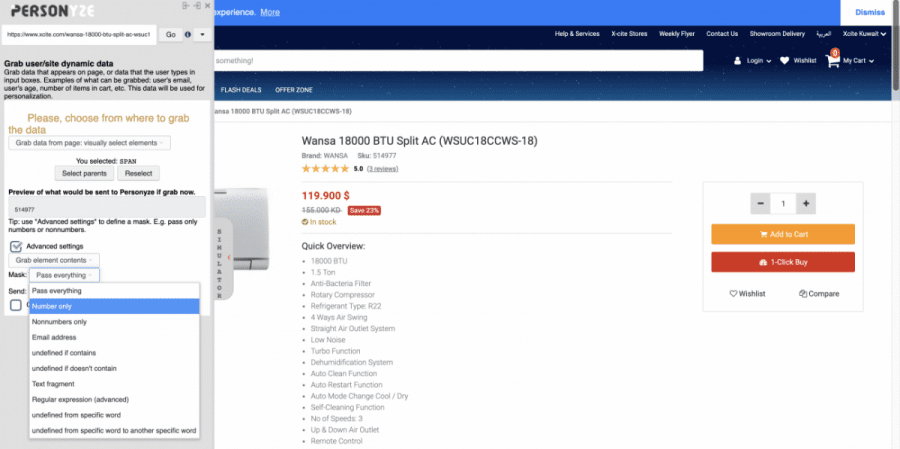The width and height of the screenshot is (900, 449).
Task: Open the shopping cart icon
Action: (832, 59)
